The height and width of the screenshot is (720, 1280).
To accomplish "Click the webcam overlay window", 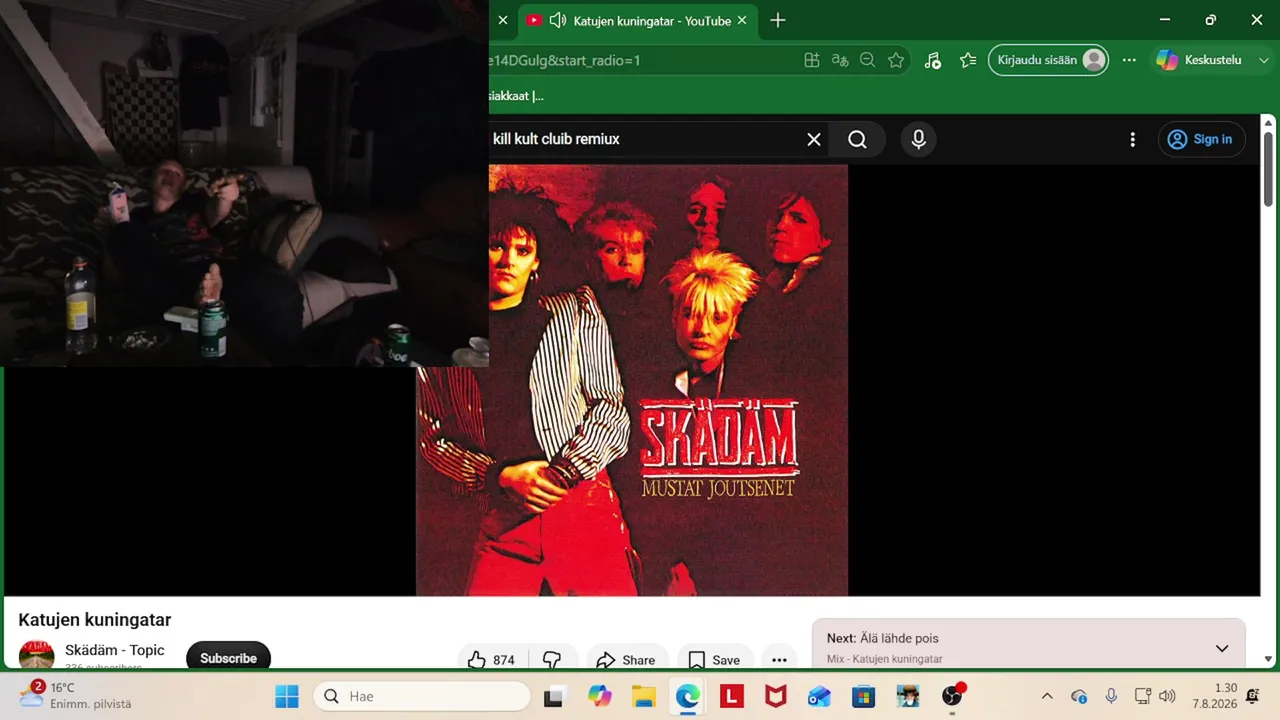I will point(244,183).
